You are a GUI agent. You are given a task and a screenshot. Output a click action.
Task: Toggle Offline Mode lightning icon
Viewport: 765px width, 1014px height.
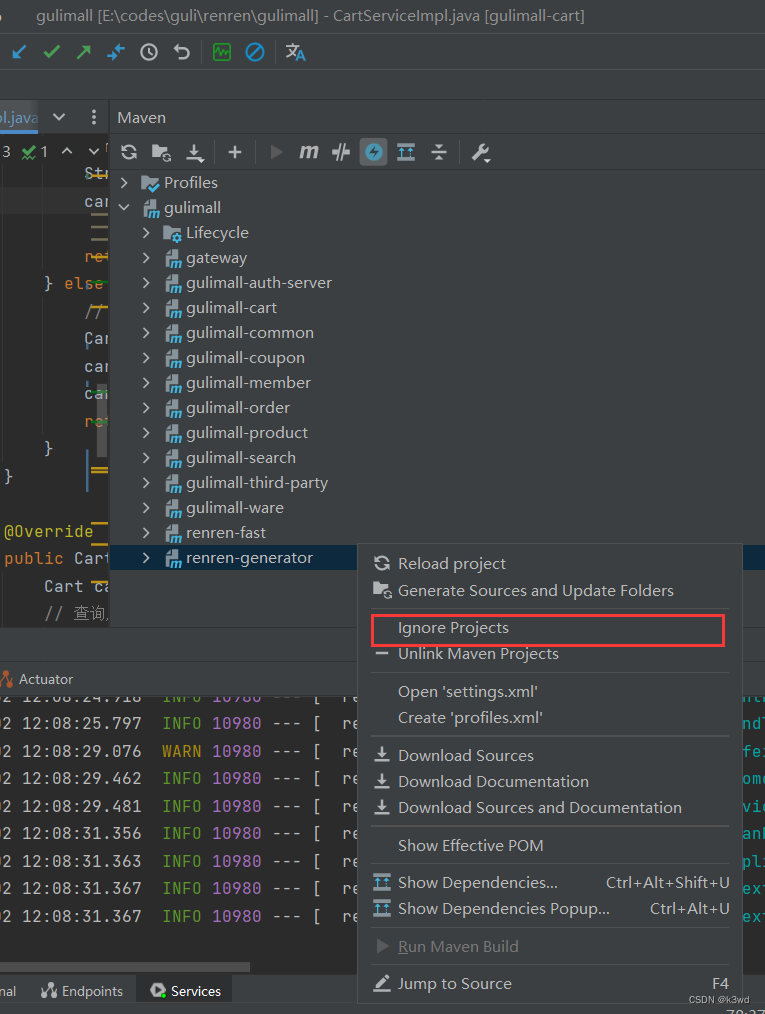pyautogui.click(x=374, y=152)
